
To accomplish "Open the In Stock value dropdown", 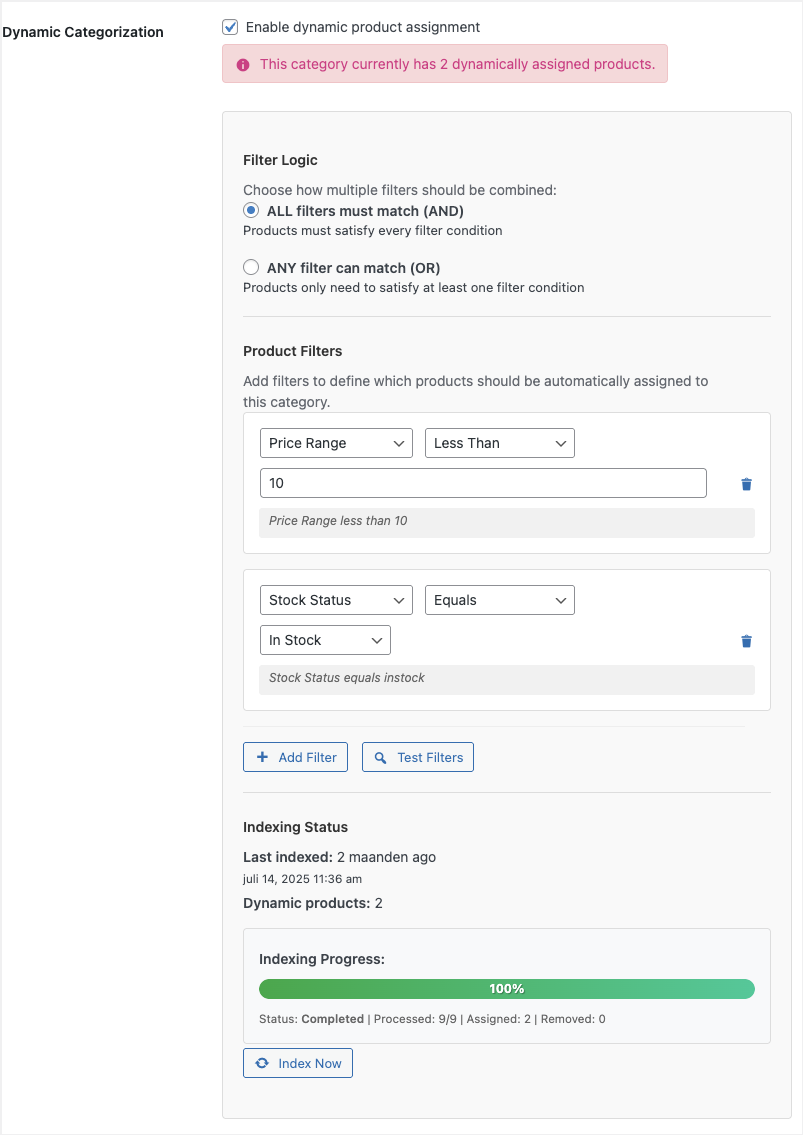I will point(322,639).
